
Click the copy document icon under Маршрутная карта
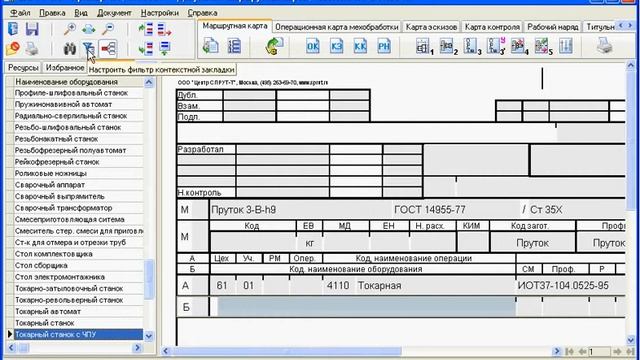coord(211,46)
